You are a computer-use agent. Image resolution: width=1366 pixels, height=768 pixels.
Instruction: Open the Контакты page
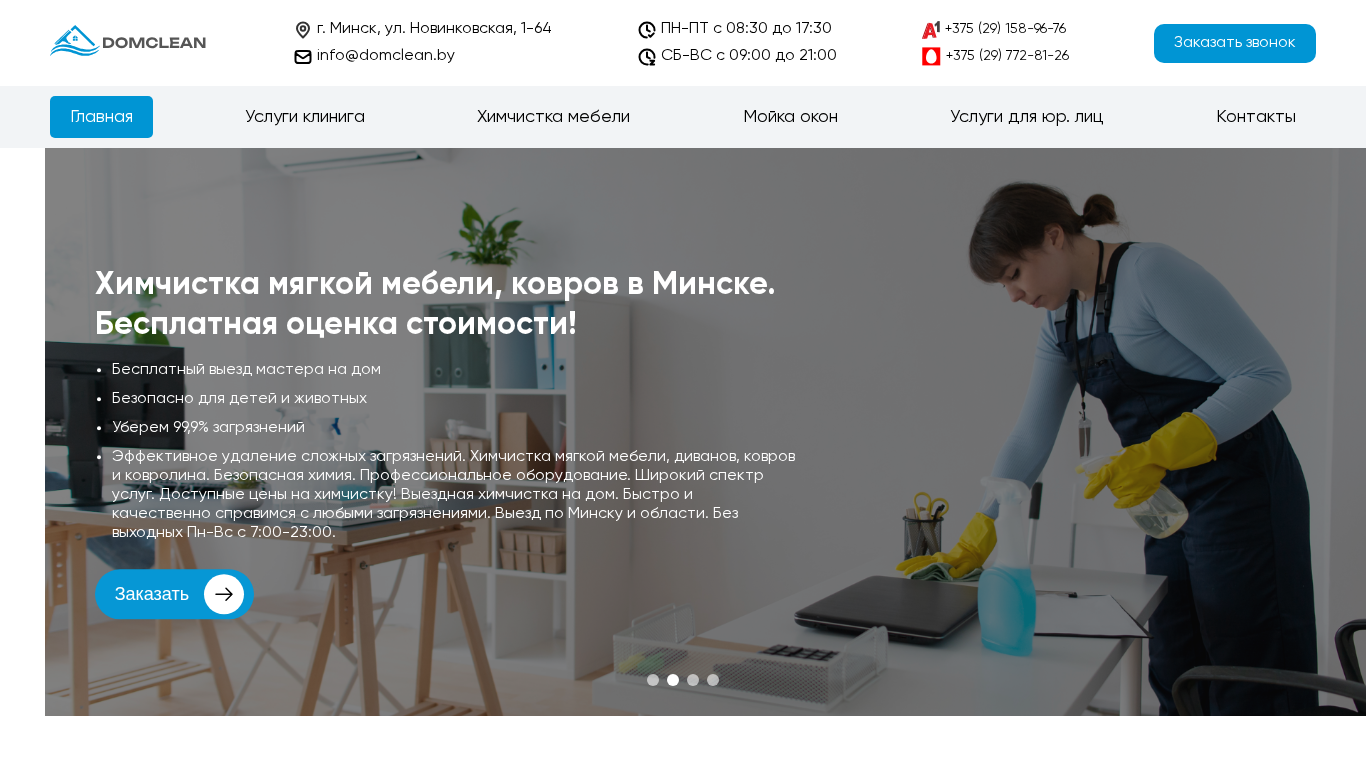click(x=1256, y=117)
